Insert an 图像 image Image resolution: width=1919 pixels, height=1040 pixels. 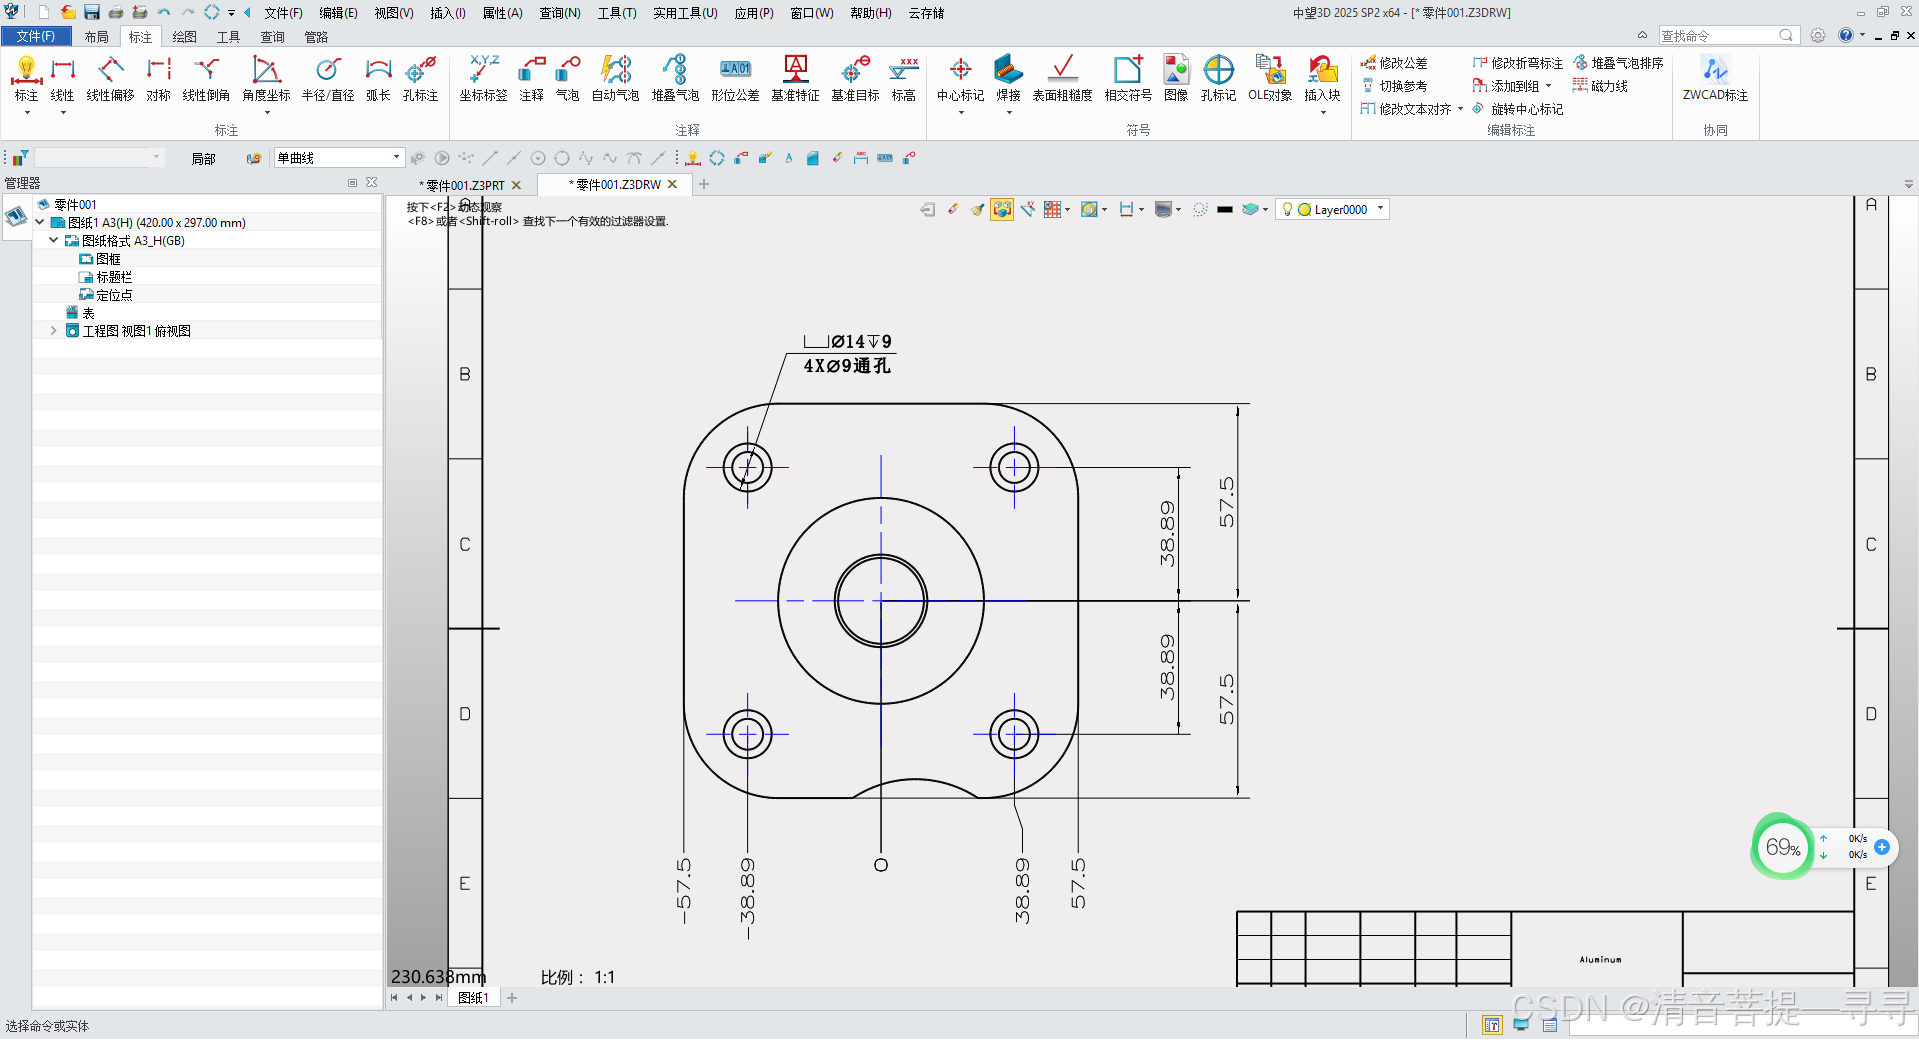pos(1176,79)
